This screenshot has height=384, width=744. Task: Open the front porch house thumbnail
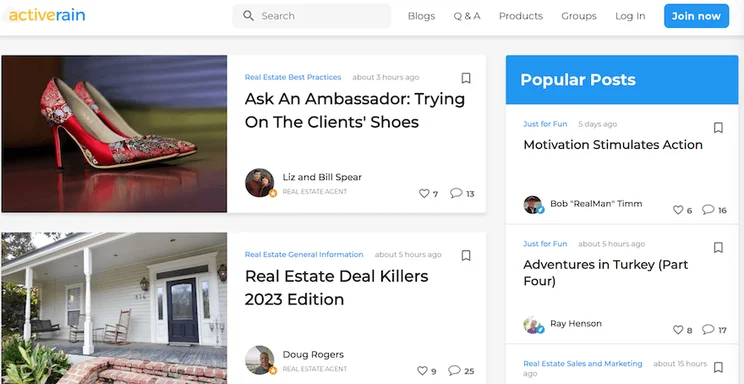tap(114, 308)
